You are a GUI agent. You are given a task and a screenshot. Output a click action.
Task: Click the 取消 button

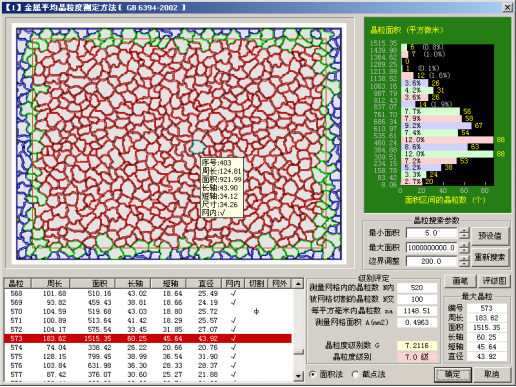[x=492, y=375]
